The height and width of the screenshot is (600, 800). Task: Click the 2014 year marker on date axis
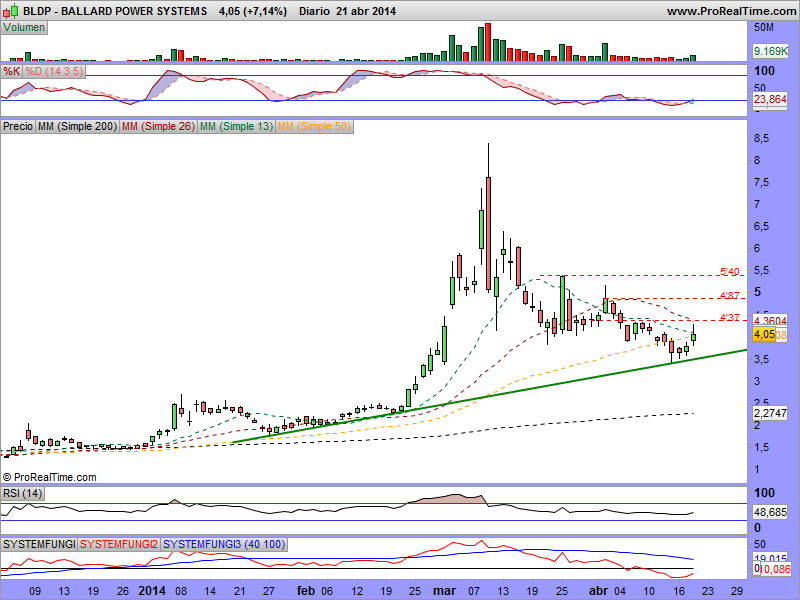pyautogui.click(x=152, y=591)
